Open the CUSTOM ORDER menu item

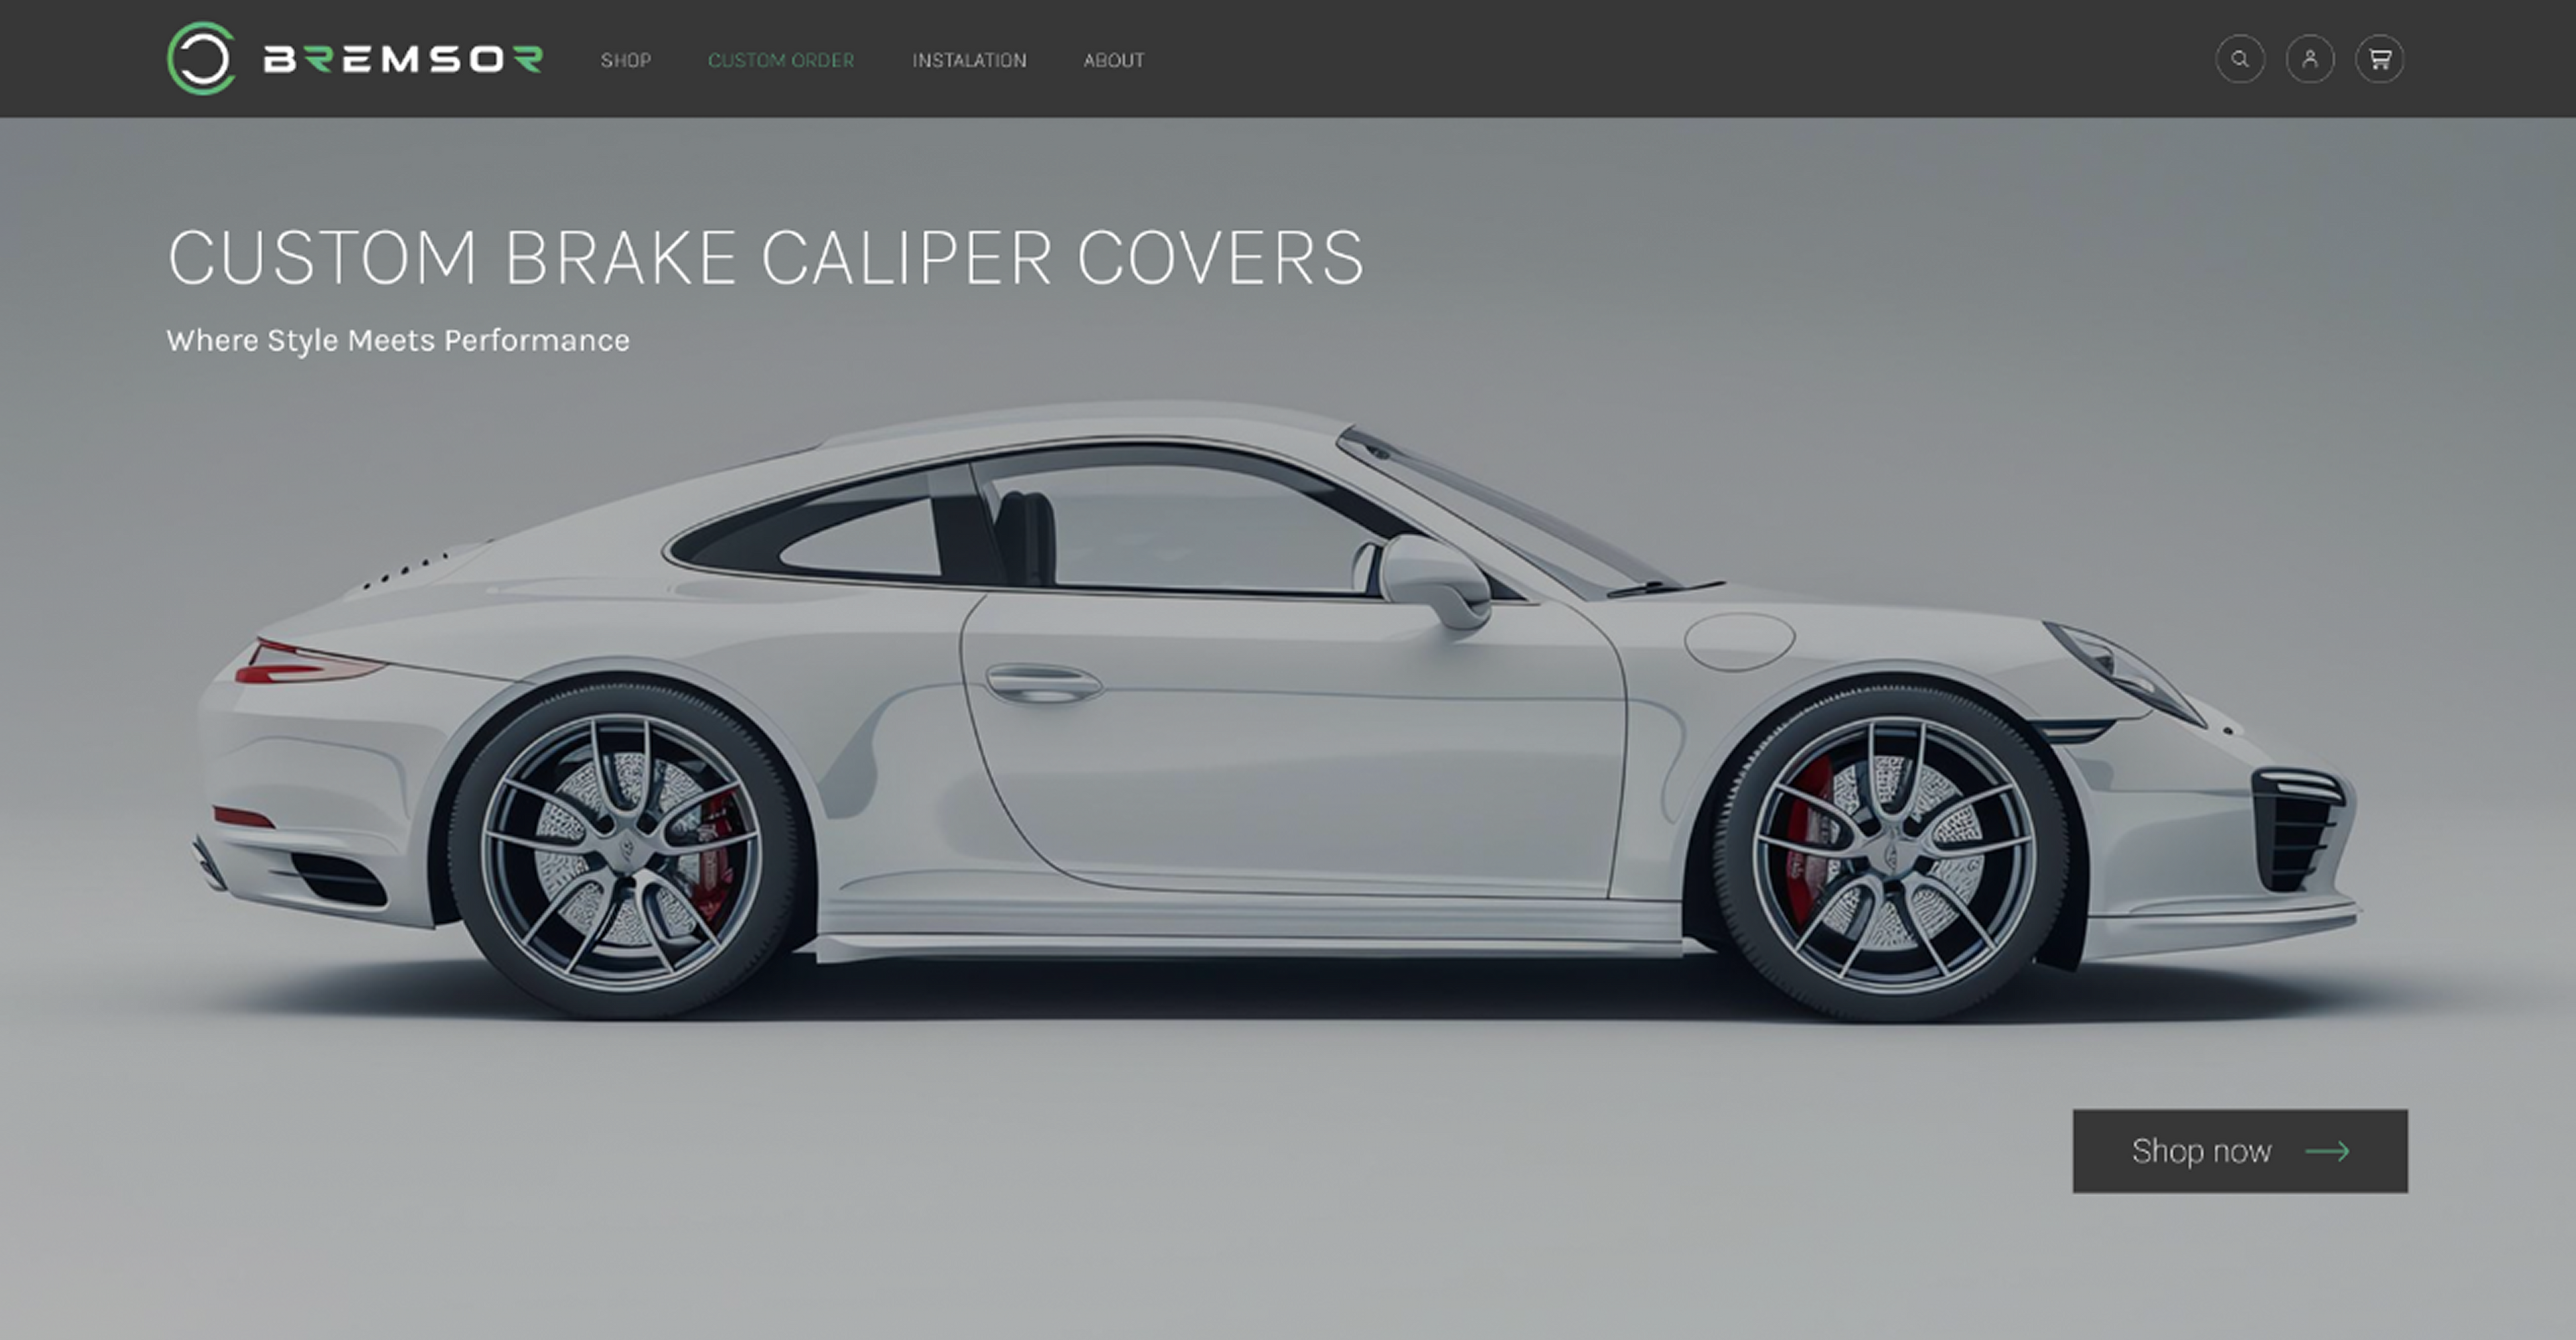[x=781, y=60]
